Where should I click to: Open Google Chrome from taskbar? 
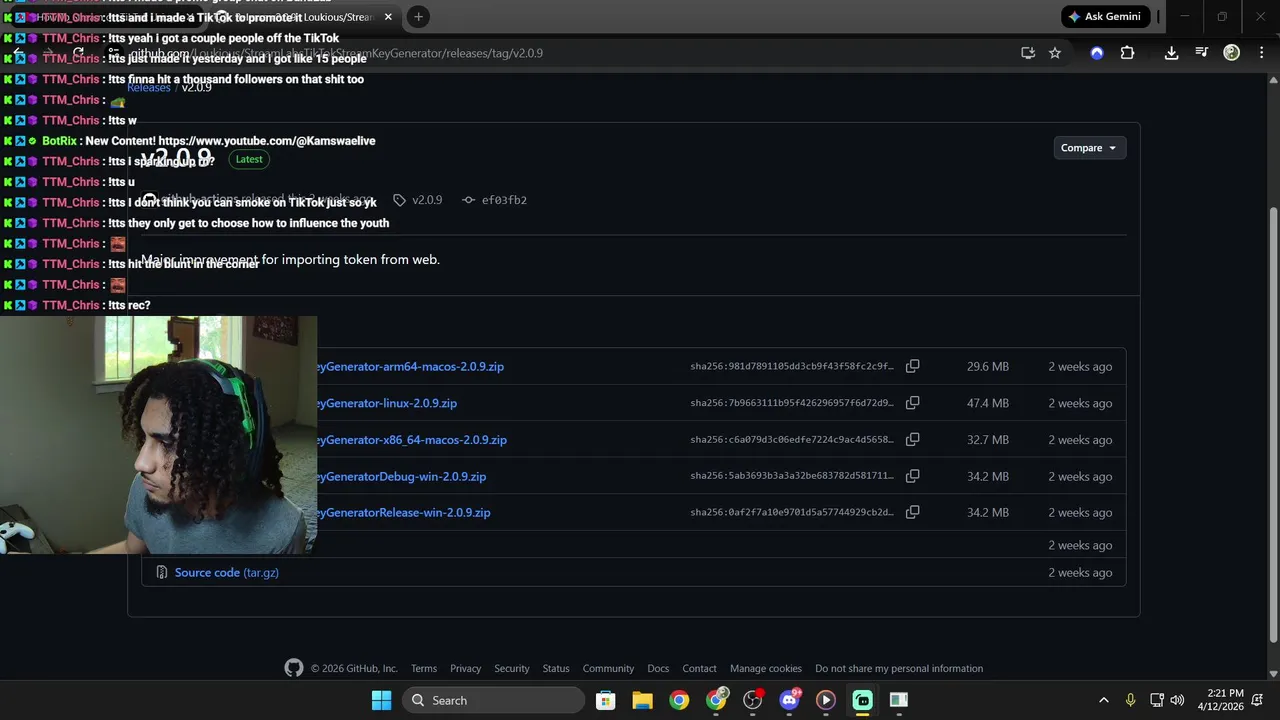click(679, 700)
